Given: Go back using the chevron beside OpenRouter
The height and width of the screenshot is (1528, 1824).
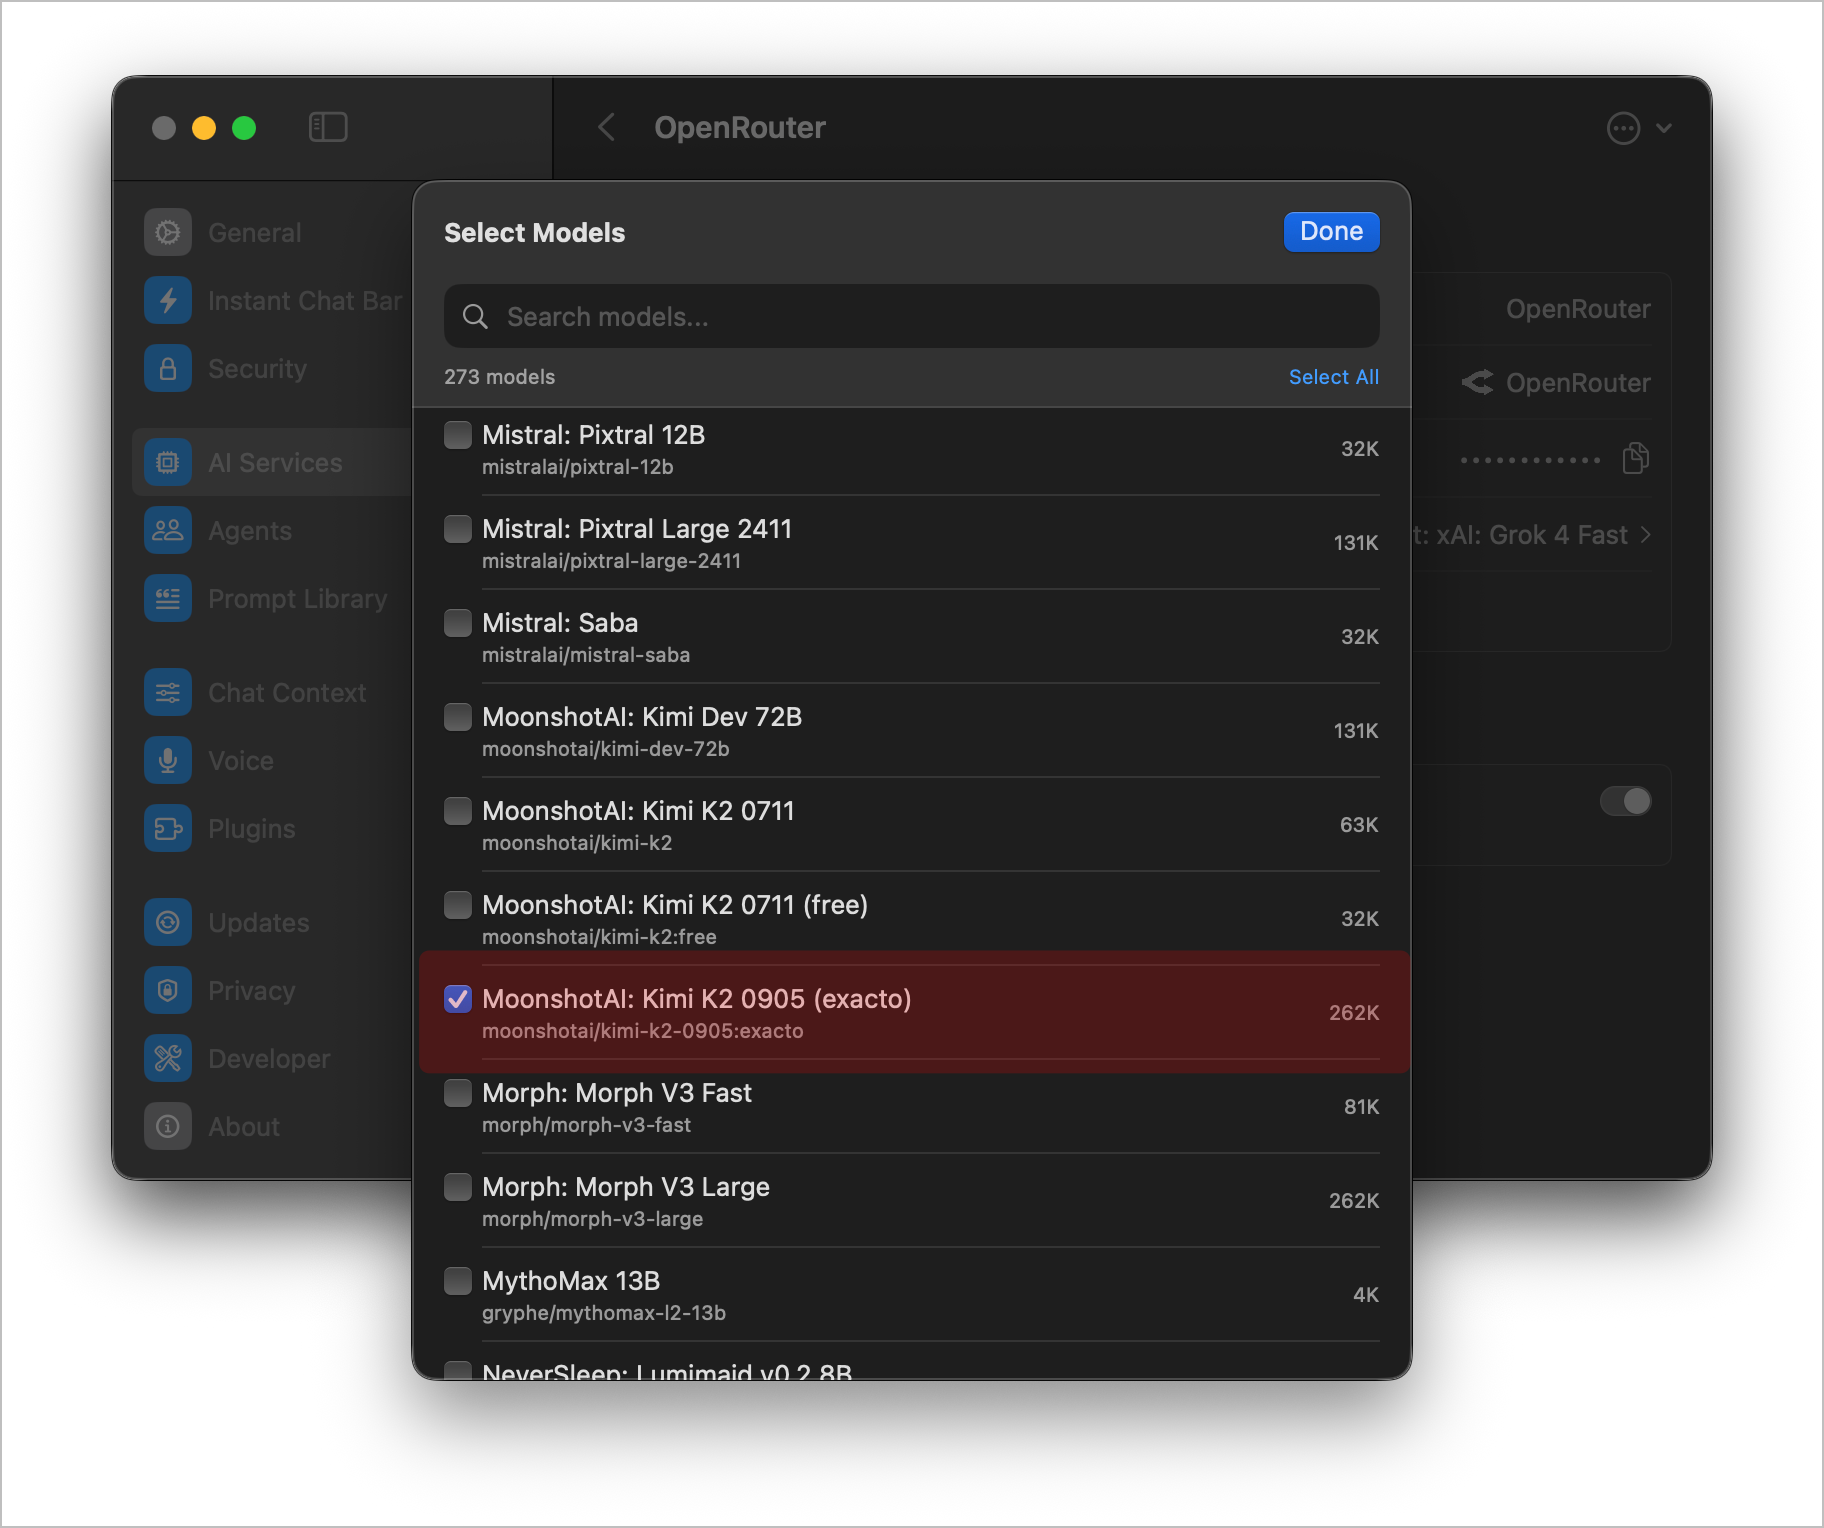Looking at the screenshot, I should click(x=606, y=127).
